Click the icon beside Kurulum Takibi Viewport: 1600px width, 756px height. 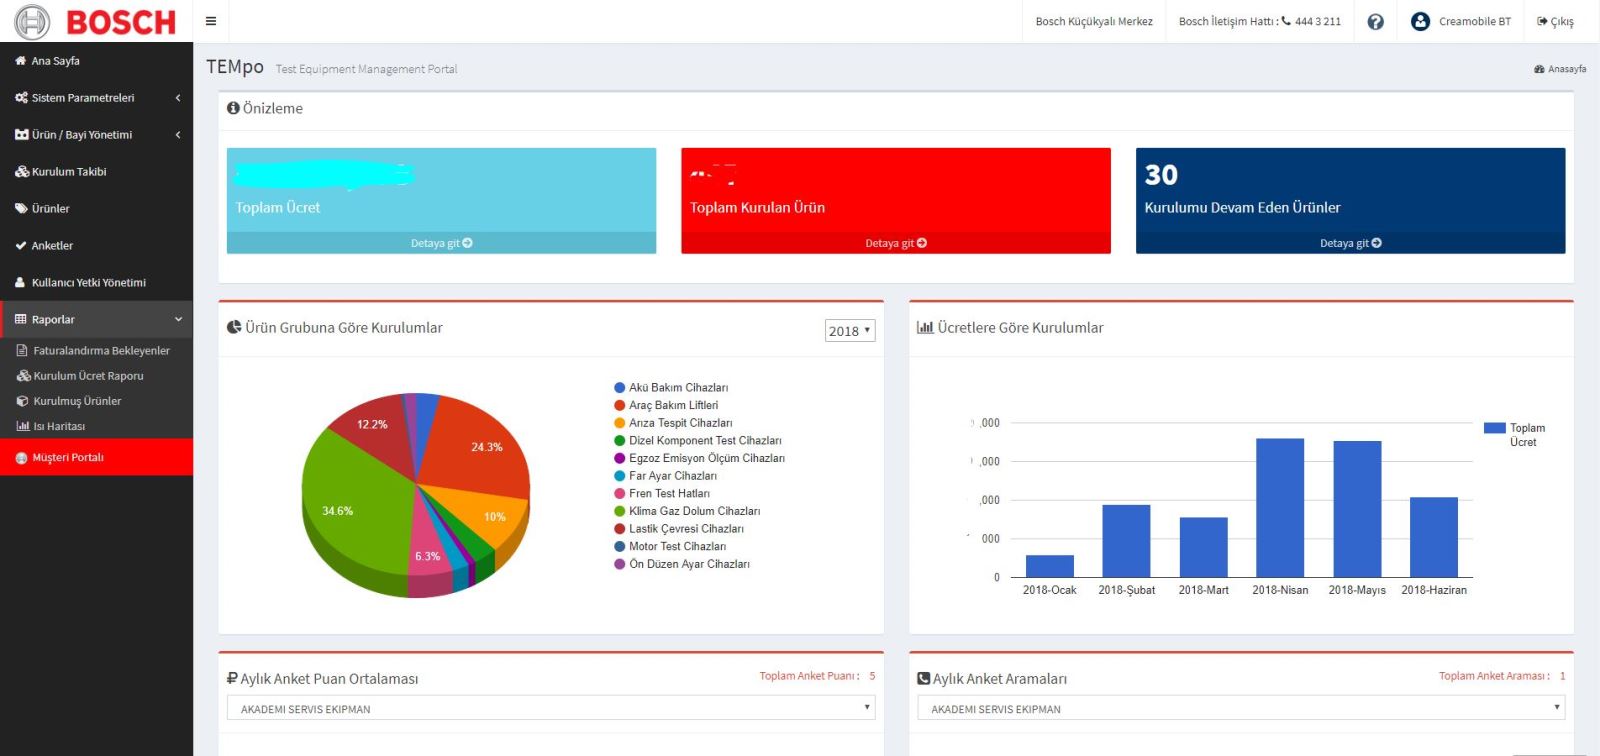click(22, 172)
